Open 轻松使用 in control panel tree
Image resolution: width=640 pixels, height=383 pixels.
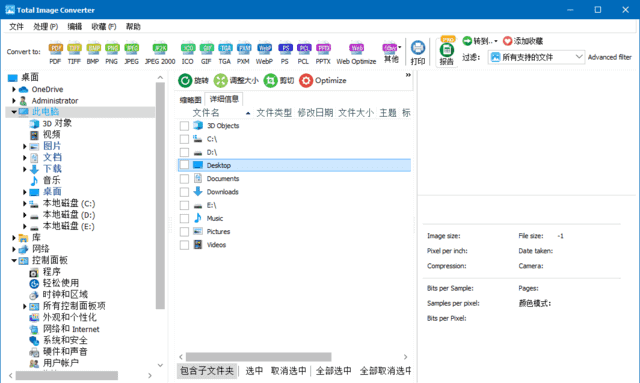click(x=60, y=283)
